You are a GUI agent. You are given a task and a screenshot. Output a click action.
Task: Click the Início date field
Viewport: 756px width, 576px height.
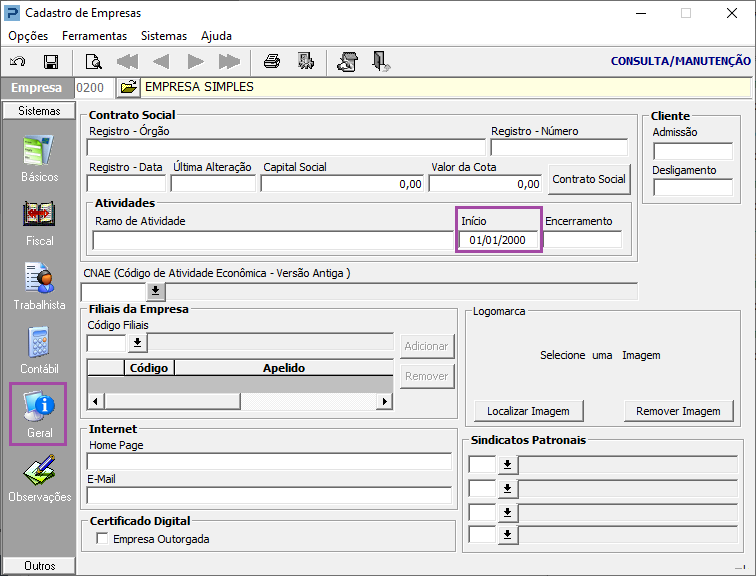pos(498,240)
